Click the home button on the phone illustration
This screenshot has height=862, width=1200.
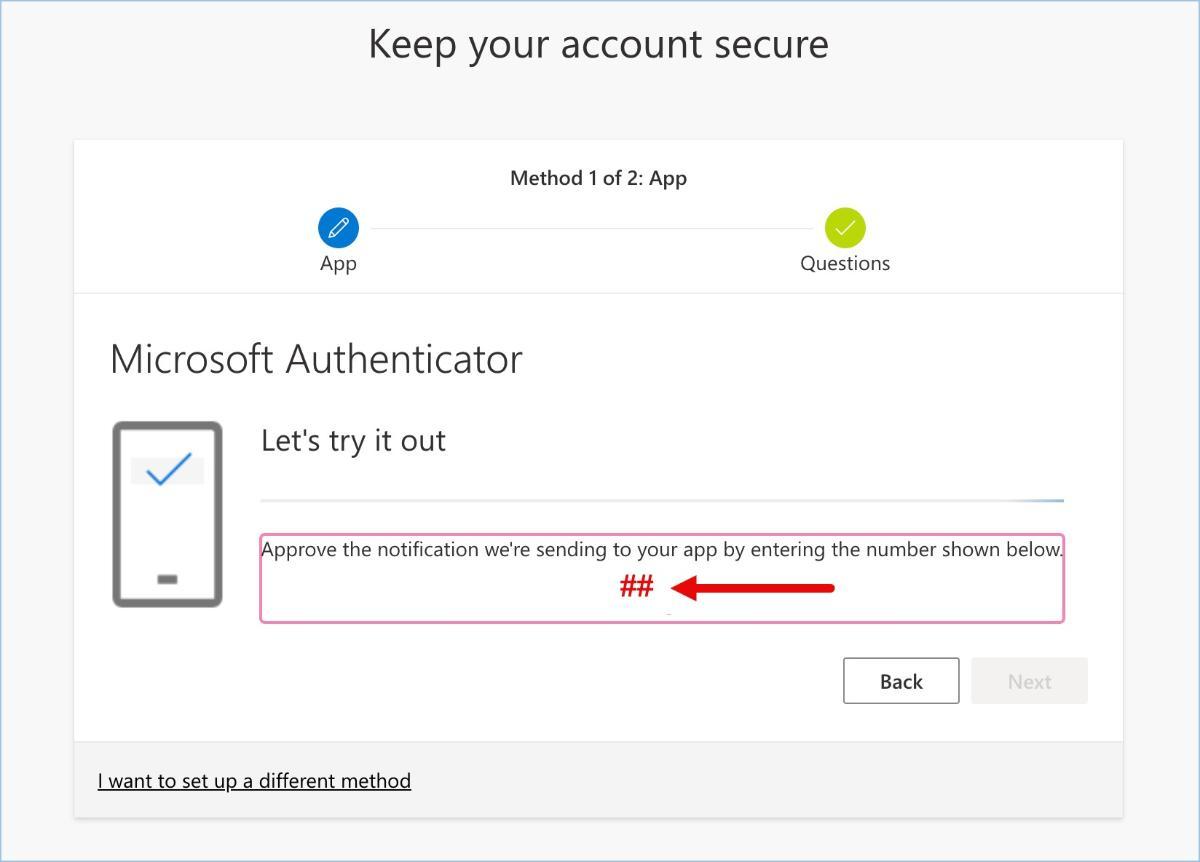(x=167, y=579)
